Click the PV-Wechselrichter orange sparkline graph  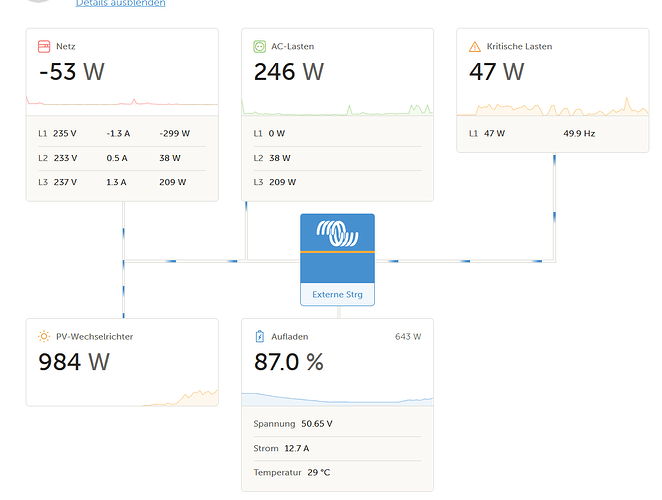tap(180, 398)
